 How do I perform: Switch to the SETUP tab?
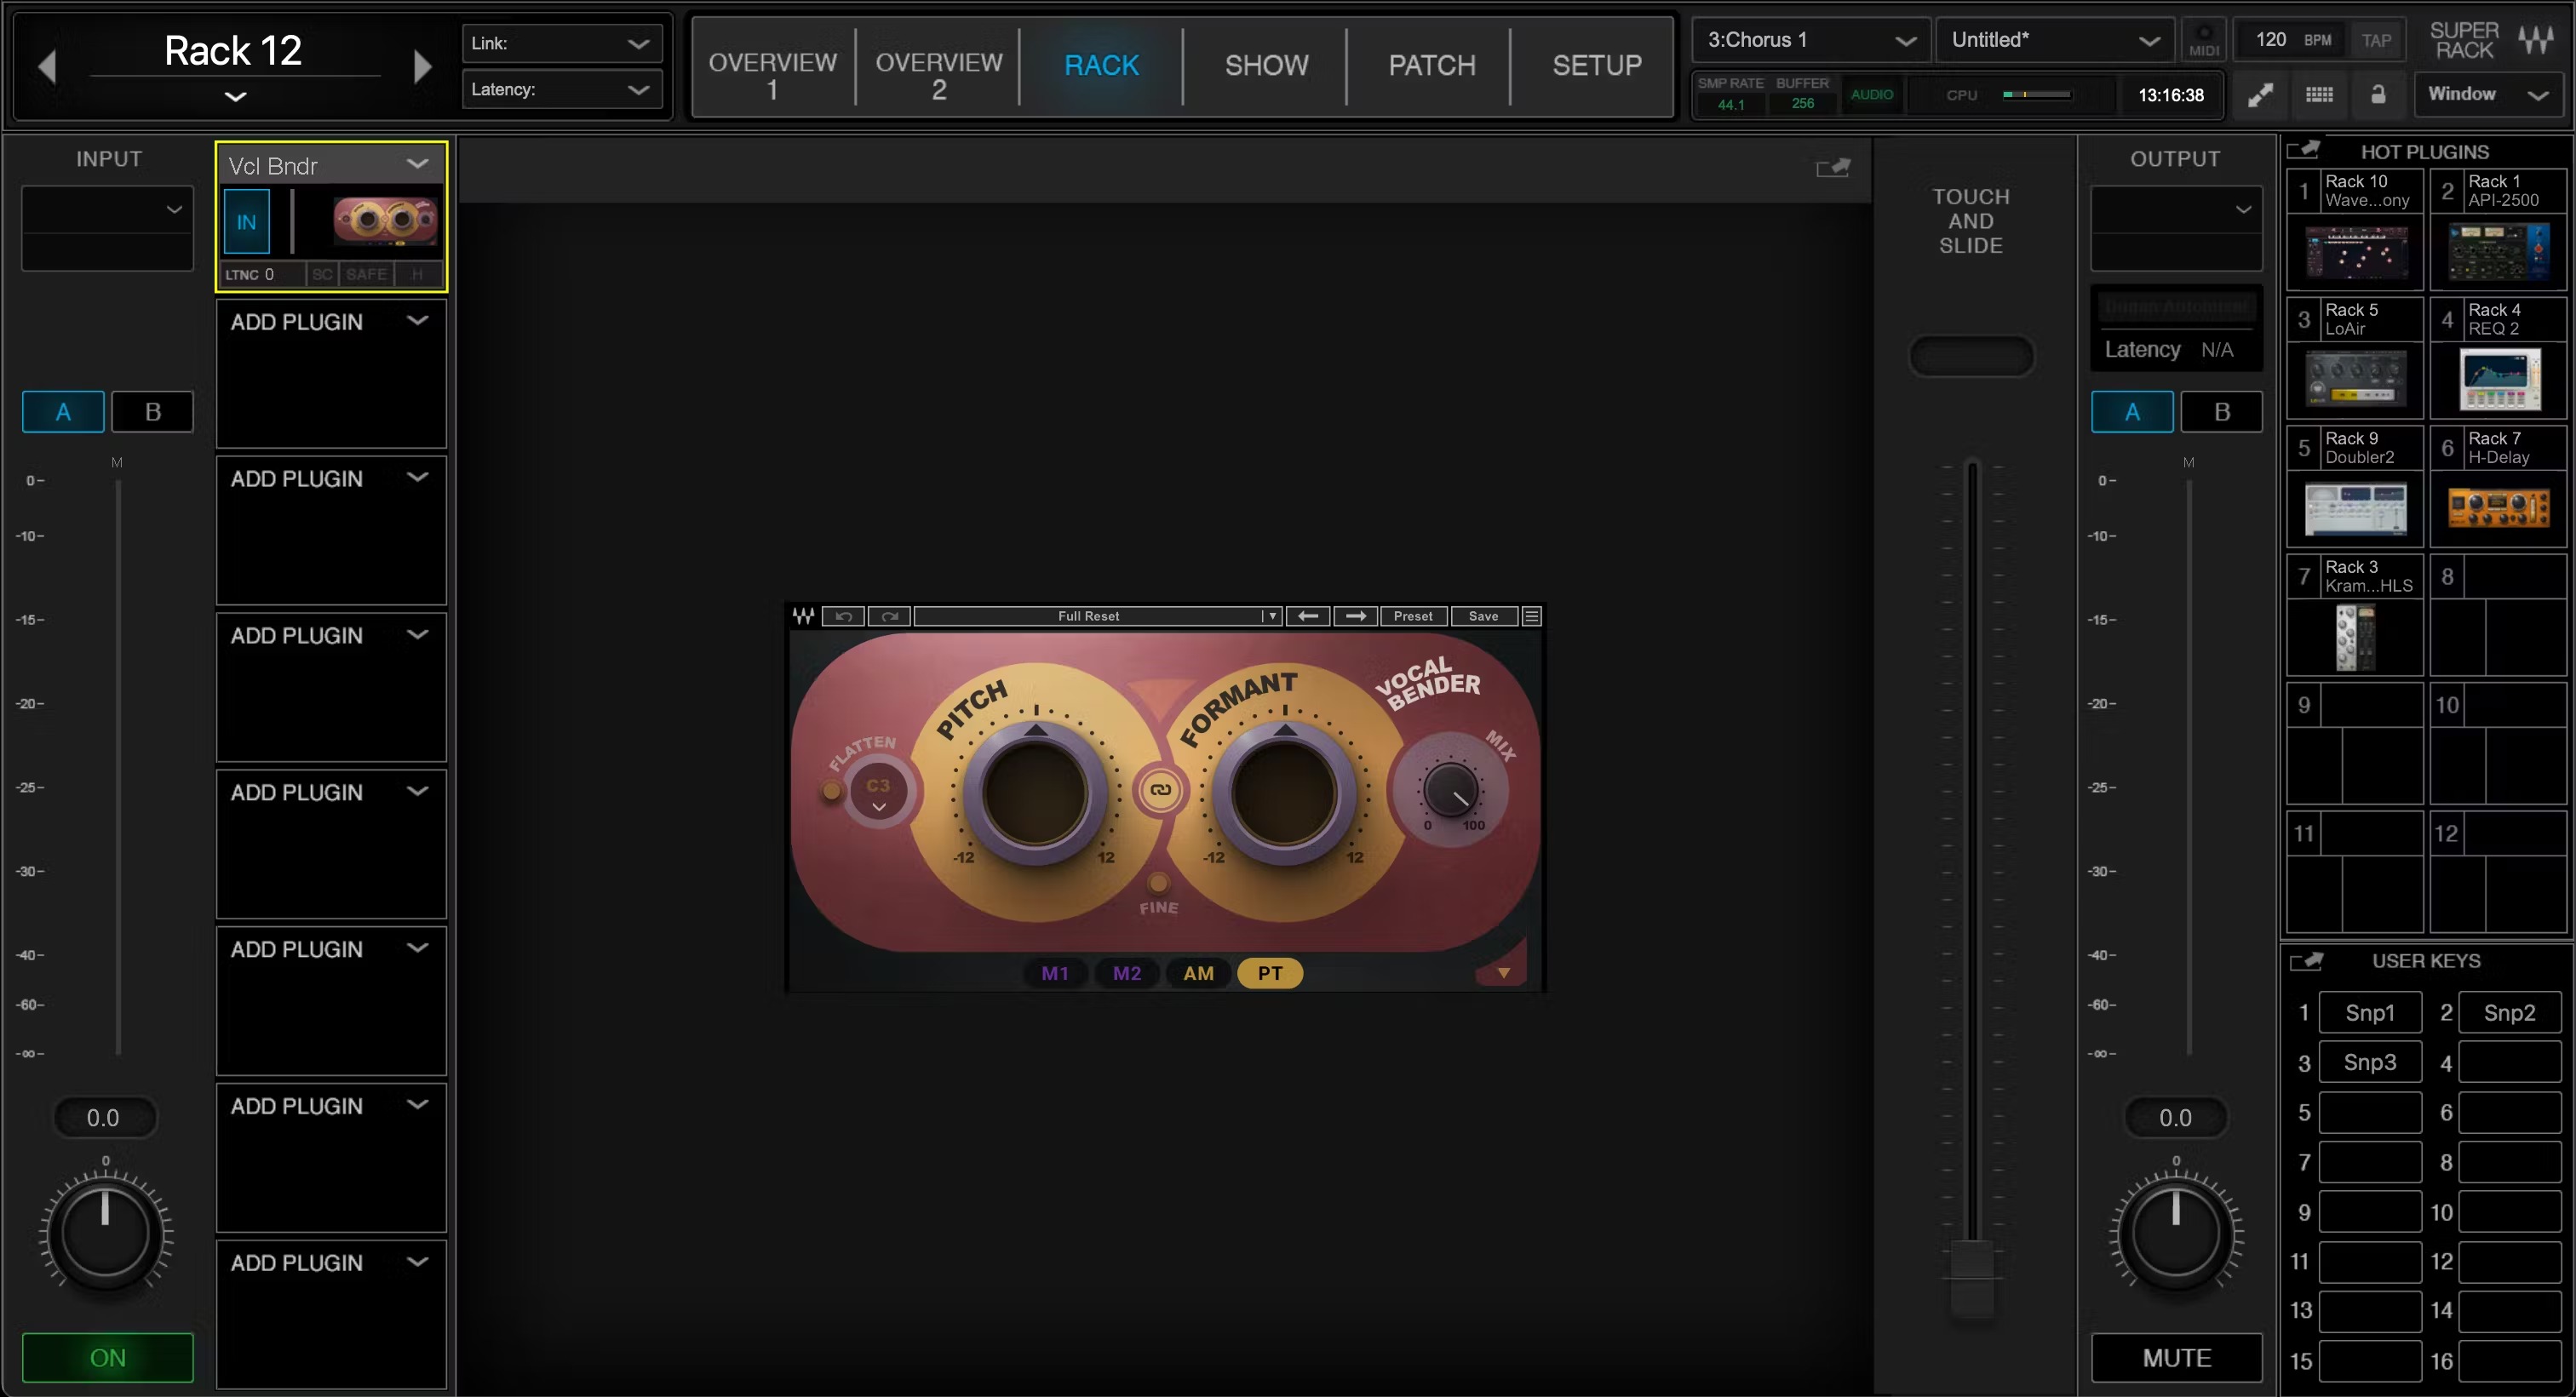[1596, 66]
